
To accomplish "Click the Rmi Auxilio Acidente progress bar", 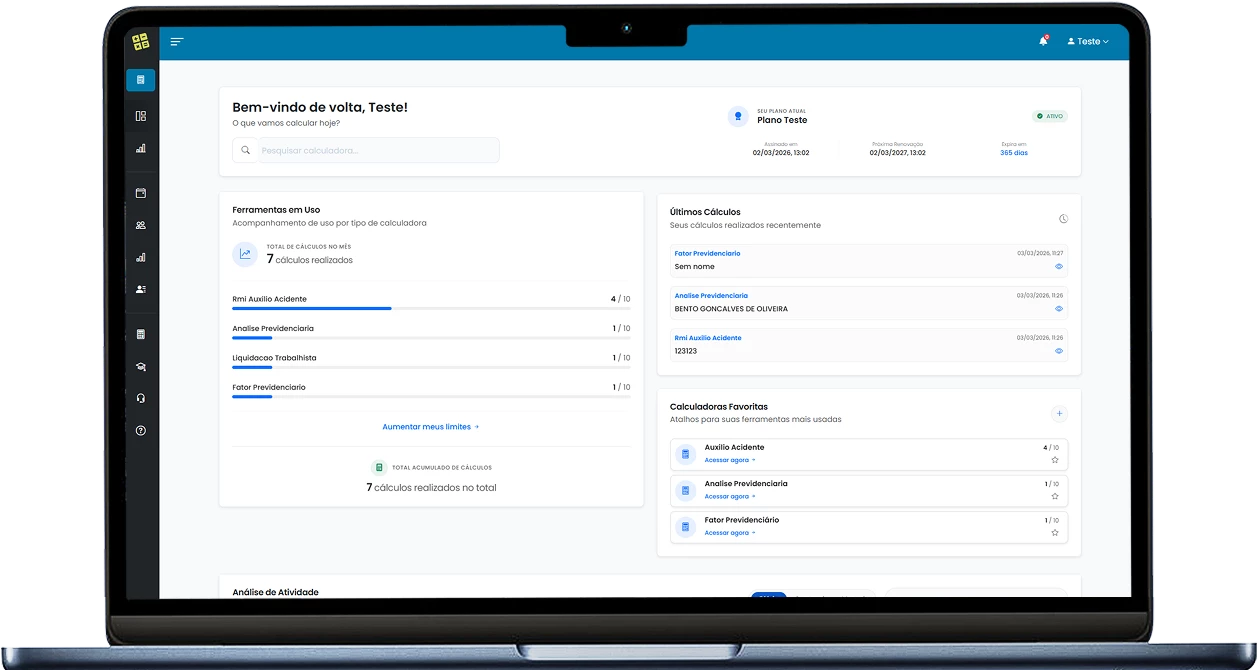I will [431, 309].
